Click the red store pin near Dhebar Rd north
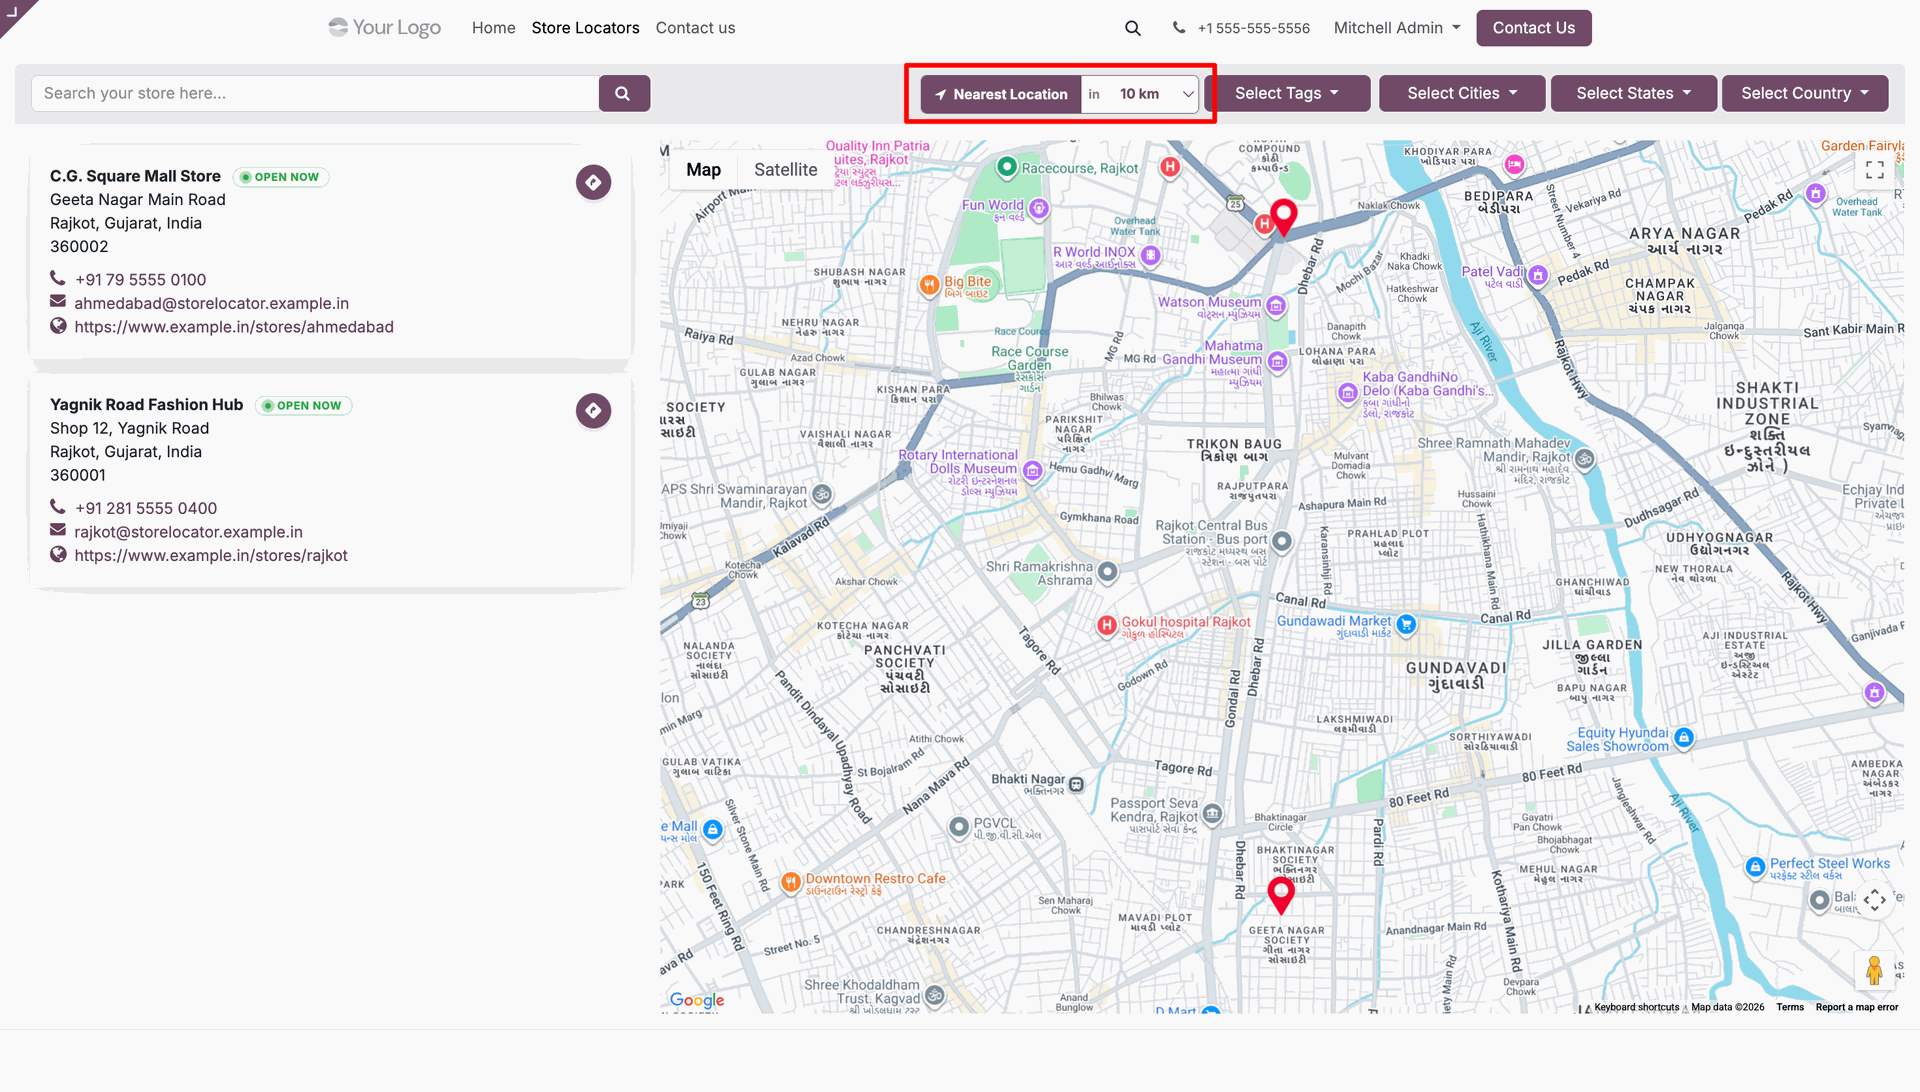 click(1284, 217)
